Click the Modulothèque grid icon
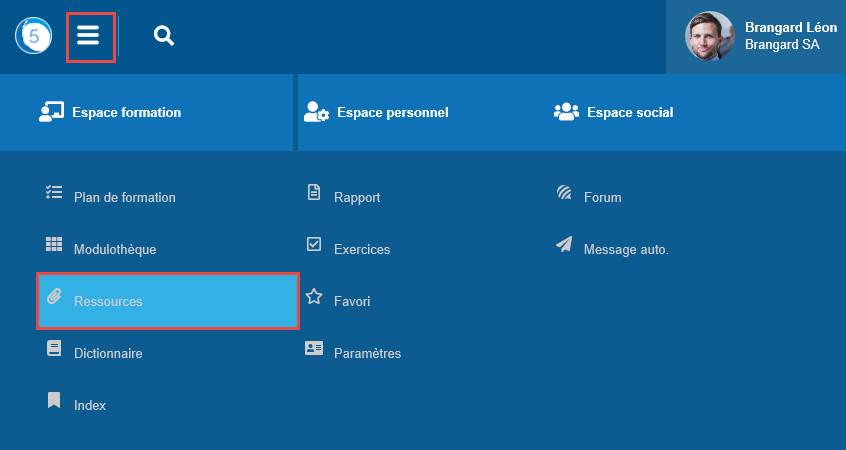This screenshot has width=846, height=450. 54,245
